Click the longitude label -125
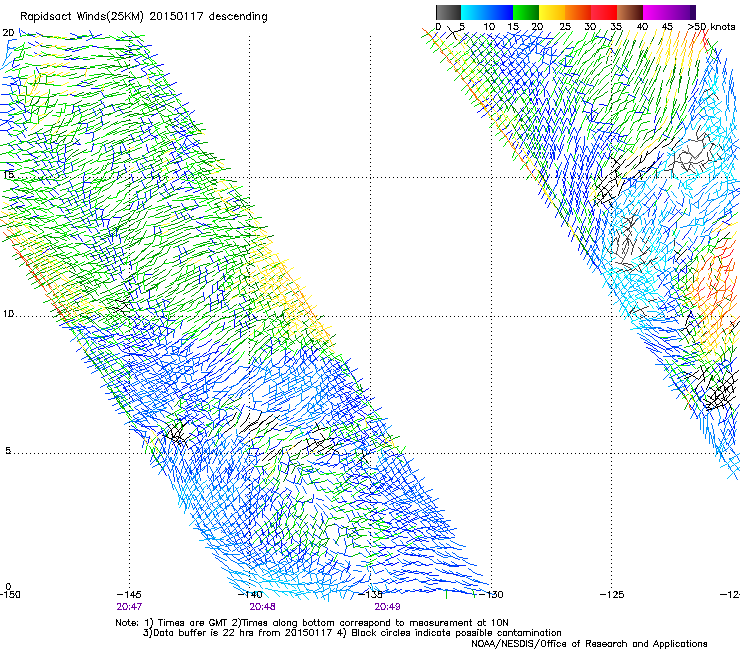Image resolution: width=740 pixels, height=650 pixels. (612, 594)
